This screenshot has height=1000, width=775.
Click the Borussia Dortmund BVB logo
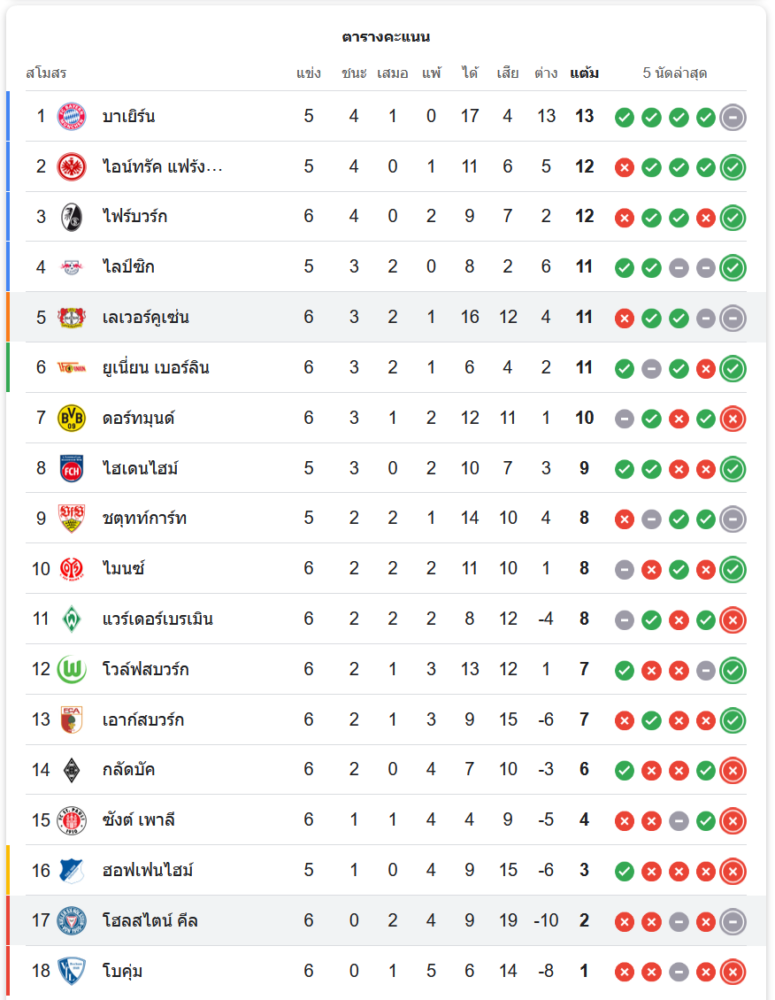pyautogui.click(x=72, y=418)
